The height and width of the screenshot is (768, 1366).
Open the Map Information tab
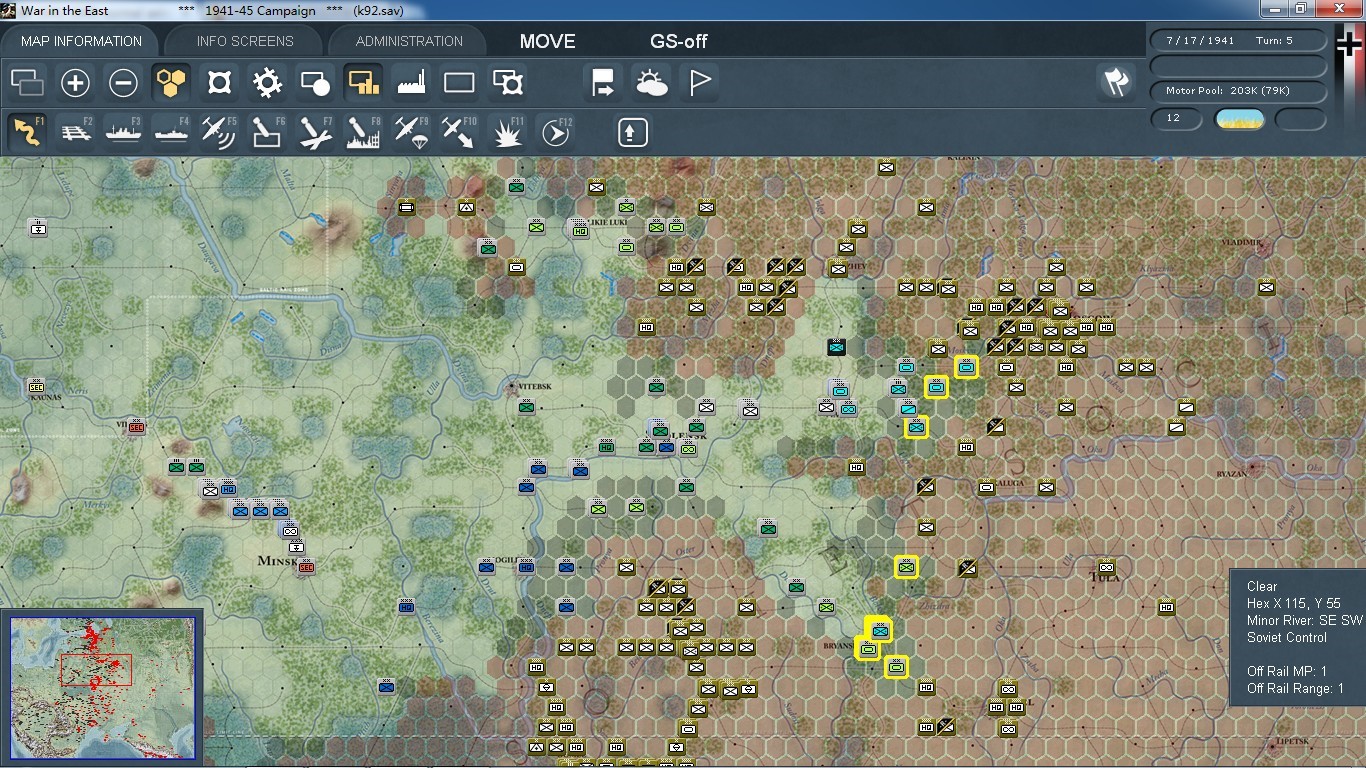[x=81, y=41]
